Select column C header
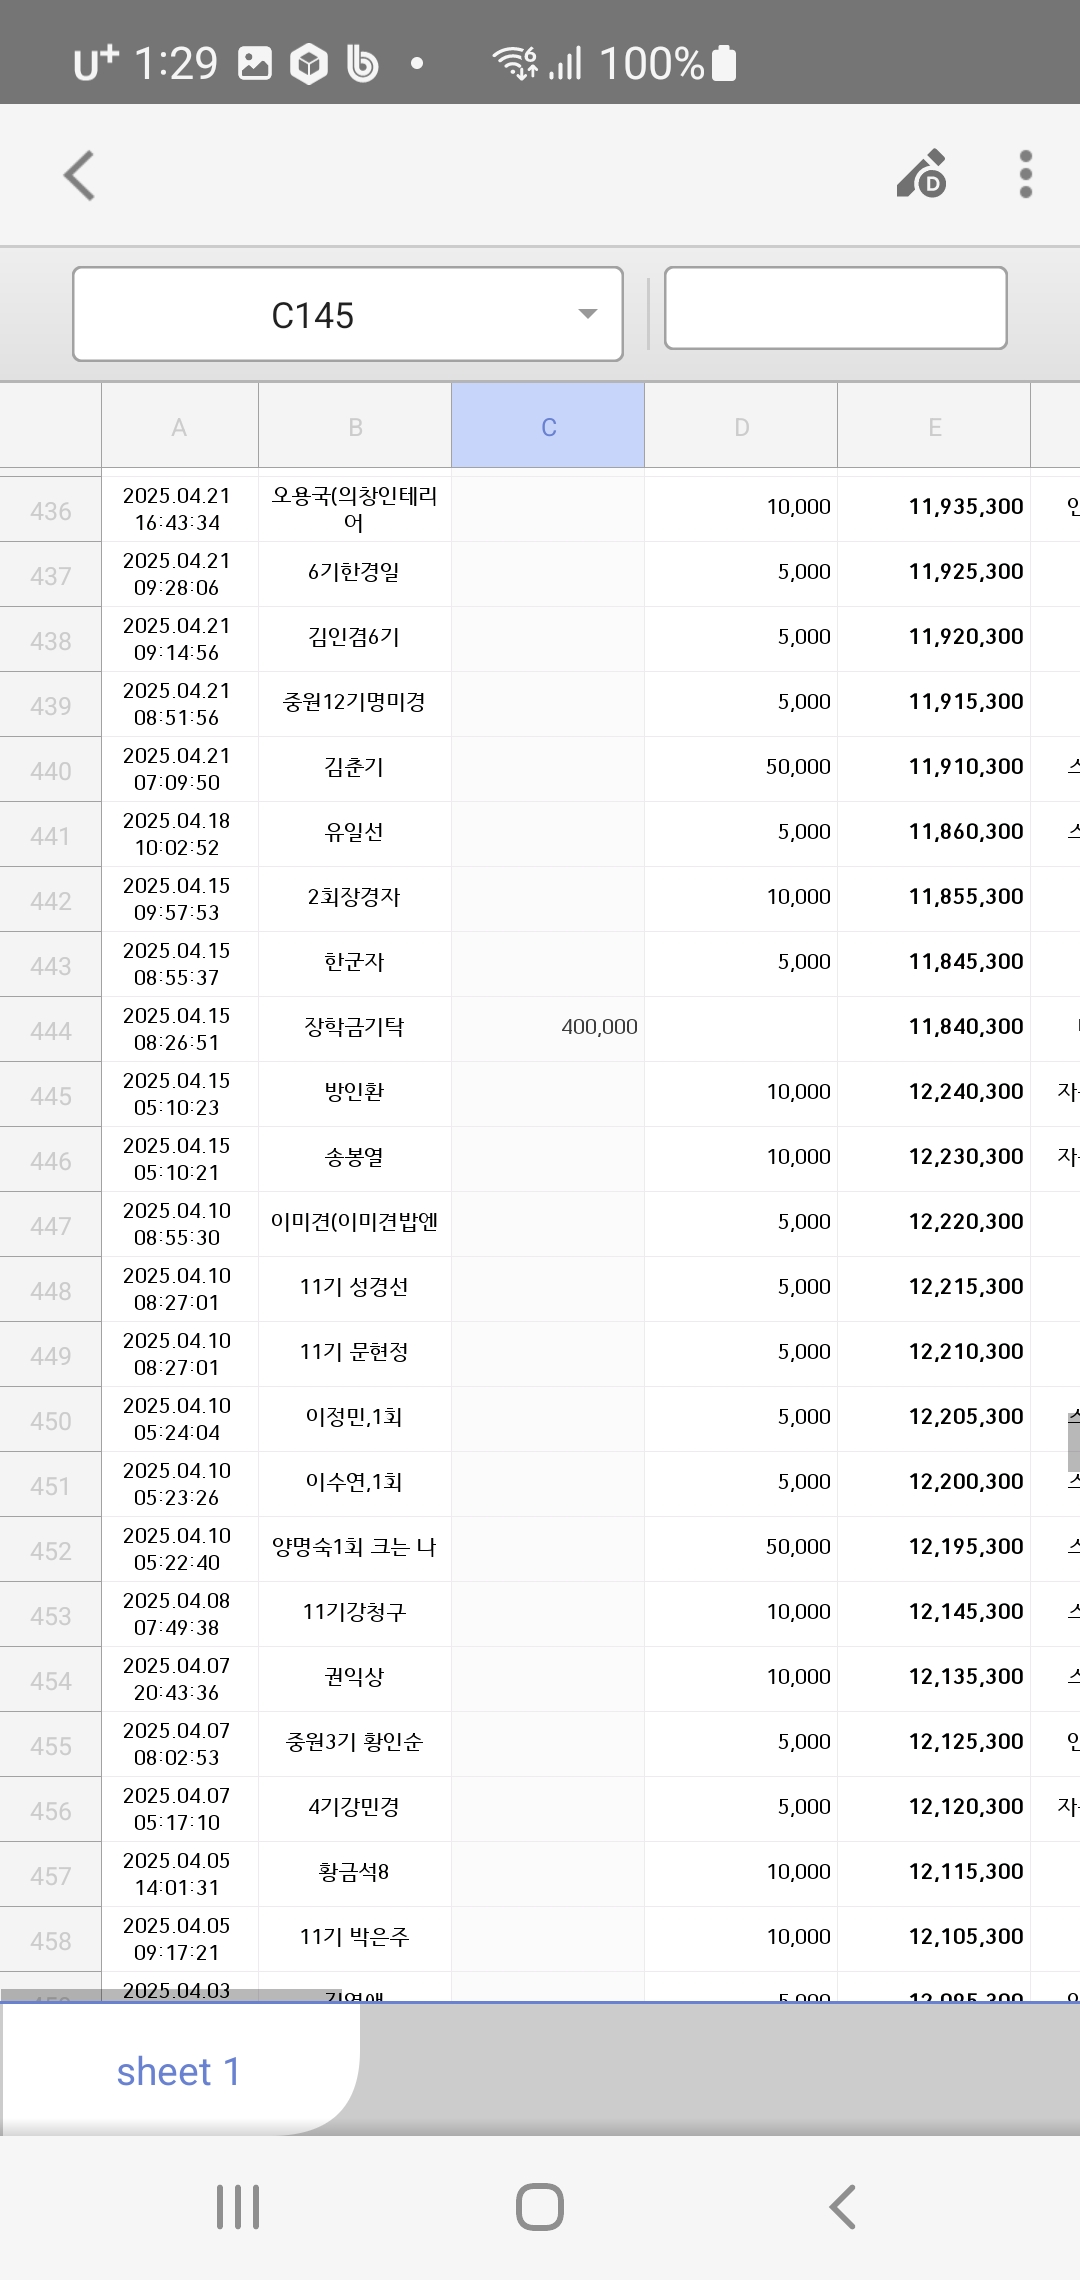The width and height of the screenshot is (1080, 2280). (x=548, y=427)
